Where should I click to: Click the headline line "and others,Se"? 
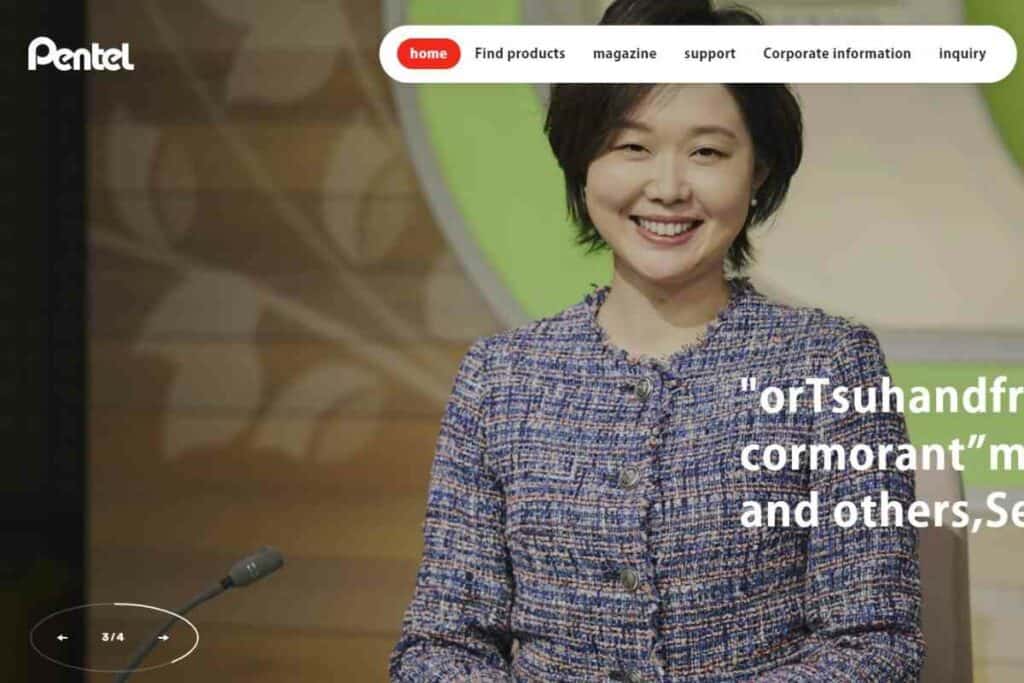pos(882,511)
